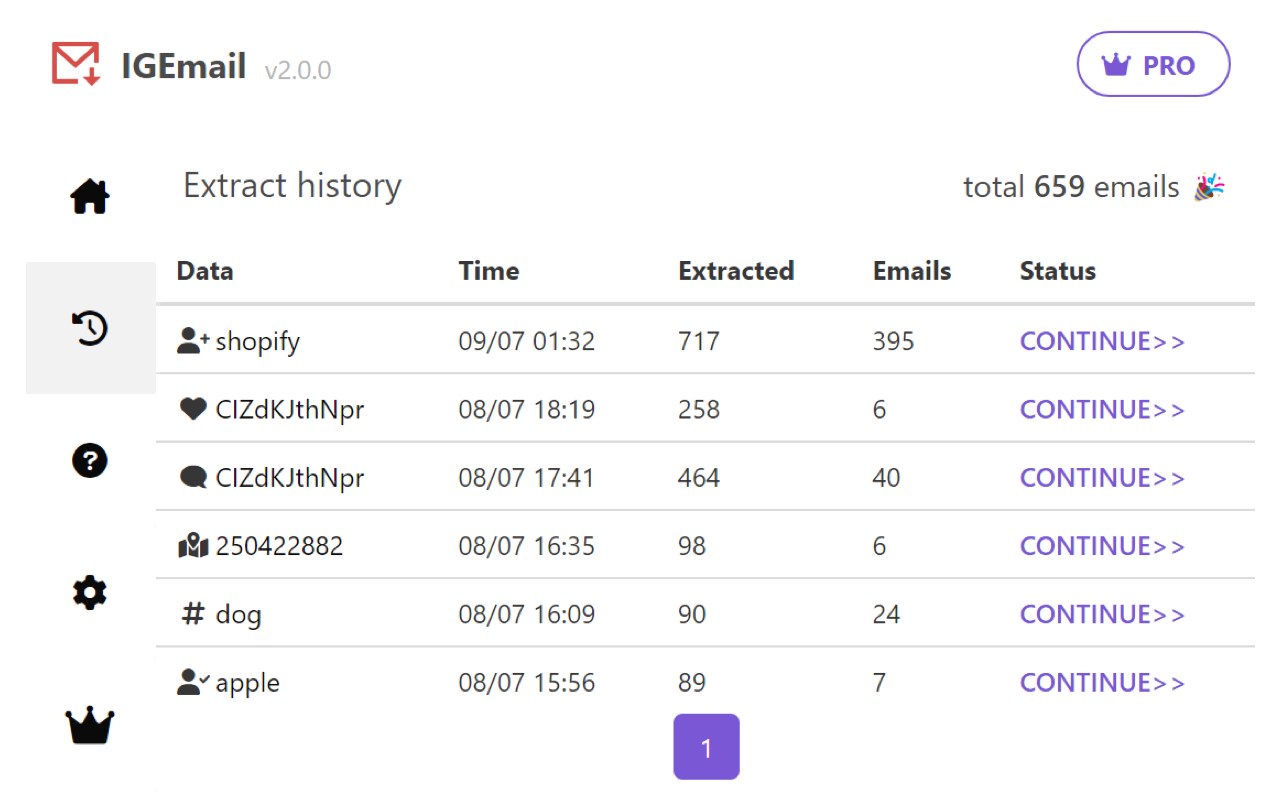Click the heart icon beside CIZdKJthNpr
Screen dimensions: 1280x800
point(192,409)
